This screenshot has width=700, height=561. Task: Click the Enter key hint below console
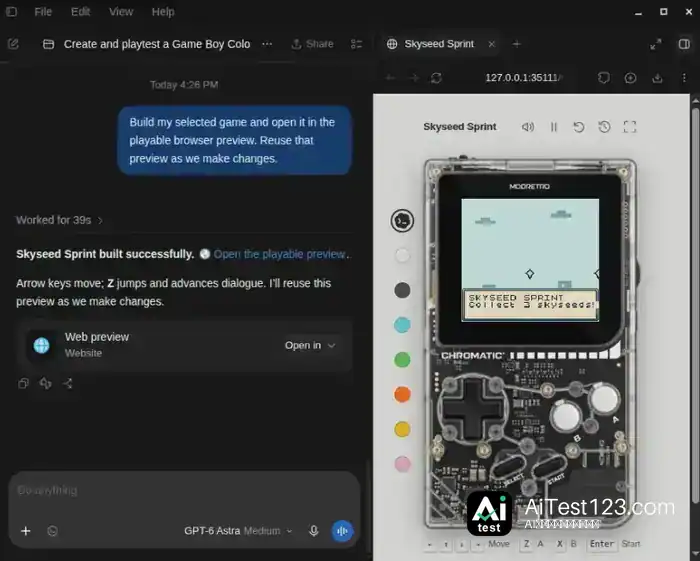pos(601,544)
